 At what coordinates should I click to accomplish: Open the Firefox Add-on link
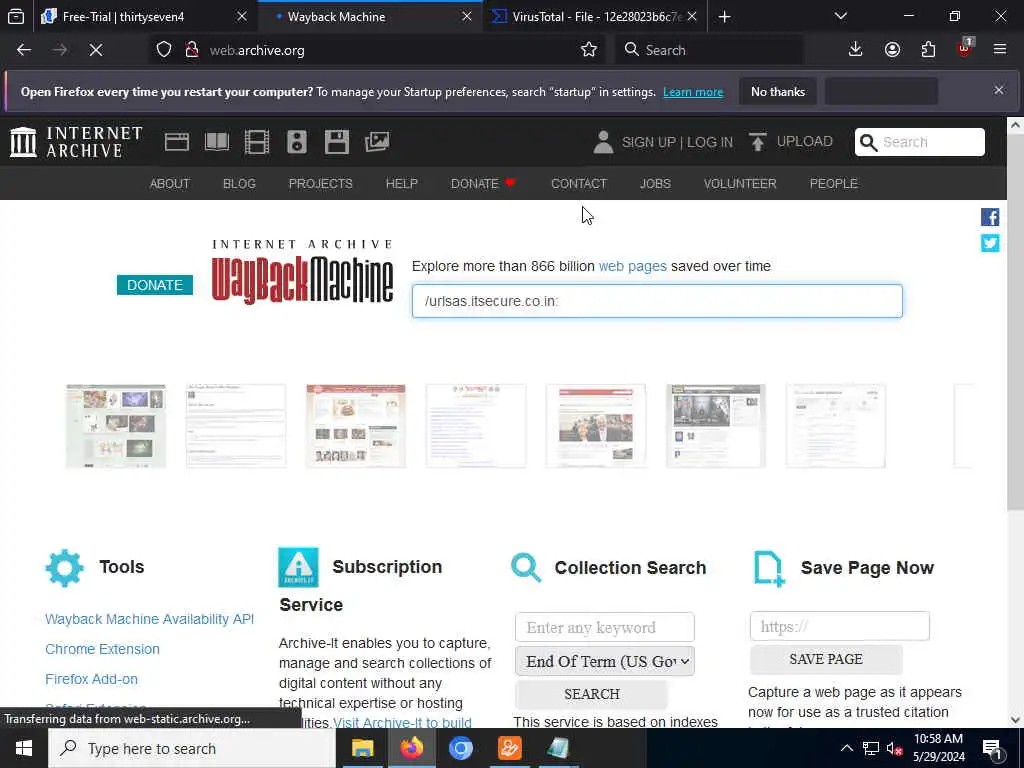[91, 679]
